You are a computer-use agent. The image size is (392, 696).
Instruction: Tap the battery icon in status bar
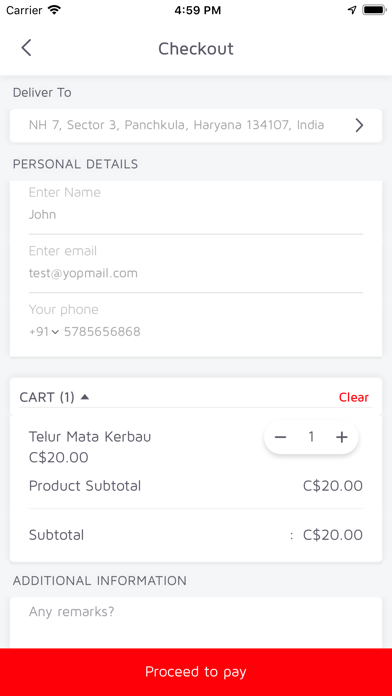tap(373, 10)
